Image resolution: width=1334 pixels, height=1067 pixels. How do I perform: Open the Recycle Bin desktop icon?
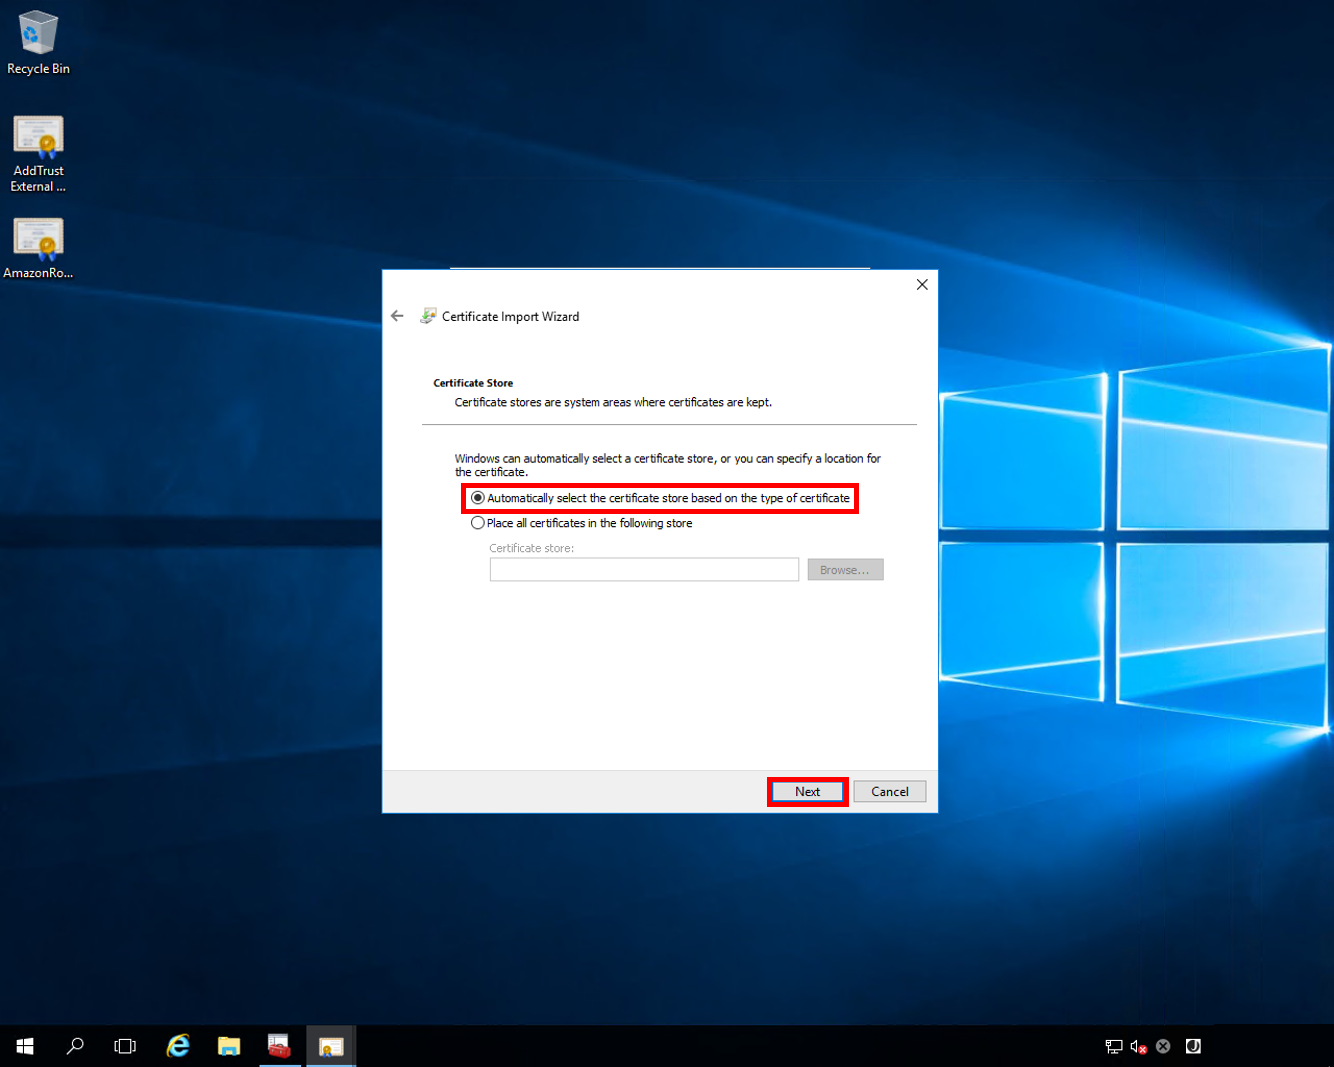pyautogui.click(x=38, y=42)
